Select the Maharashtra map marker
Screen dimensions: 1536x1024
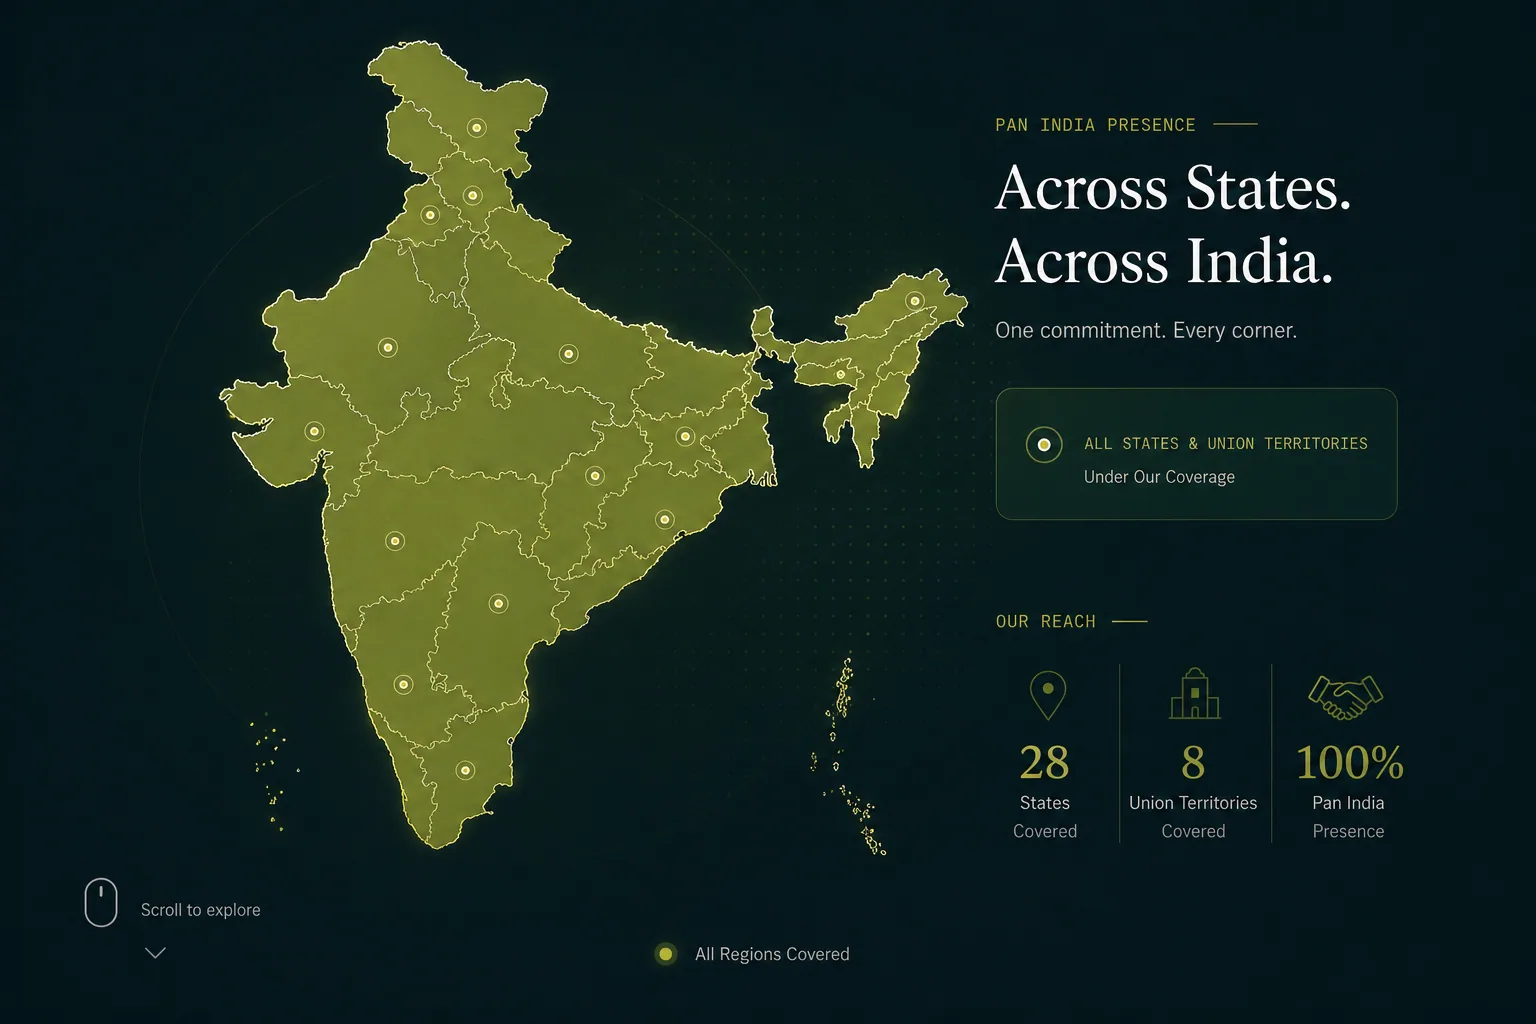[x=395, y=541]
